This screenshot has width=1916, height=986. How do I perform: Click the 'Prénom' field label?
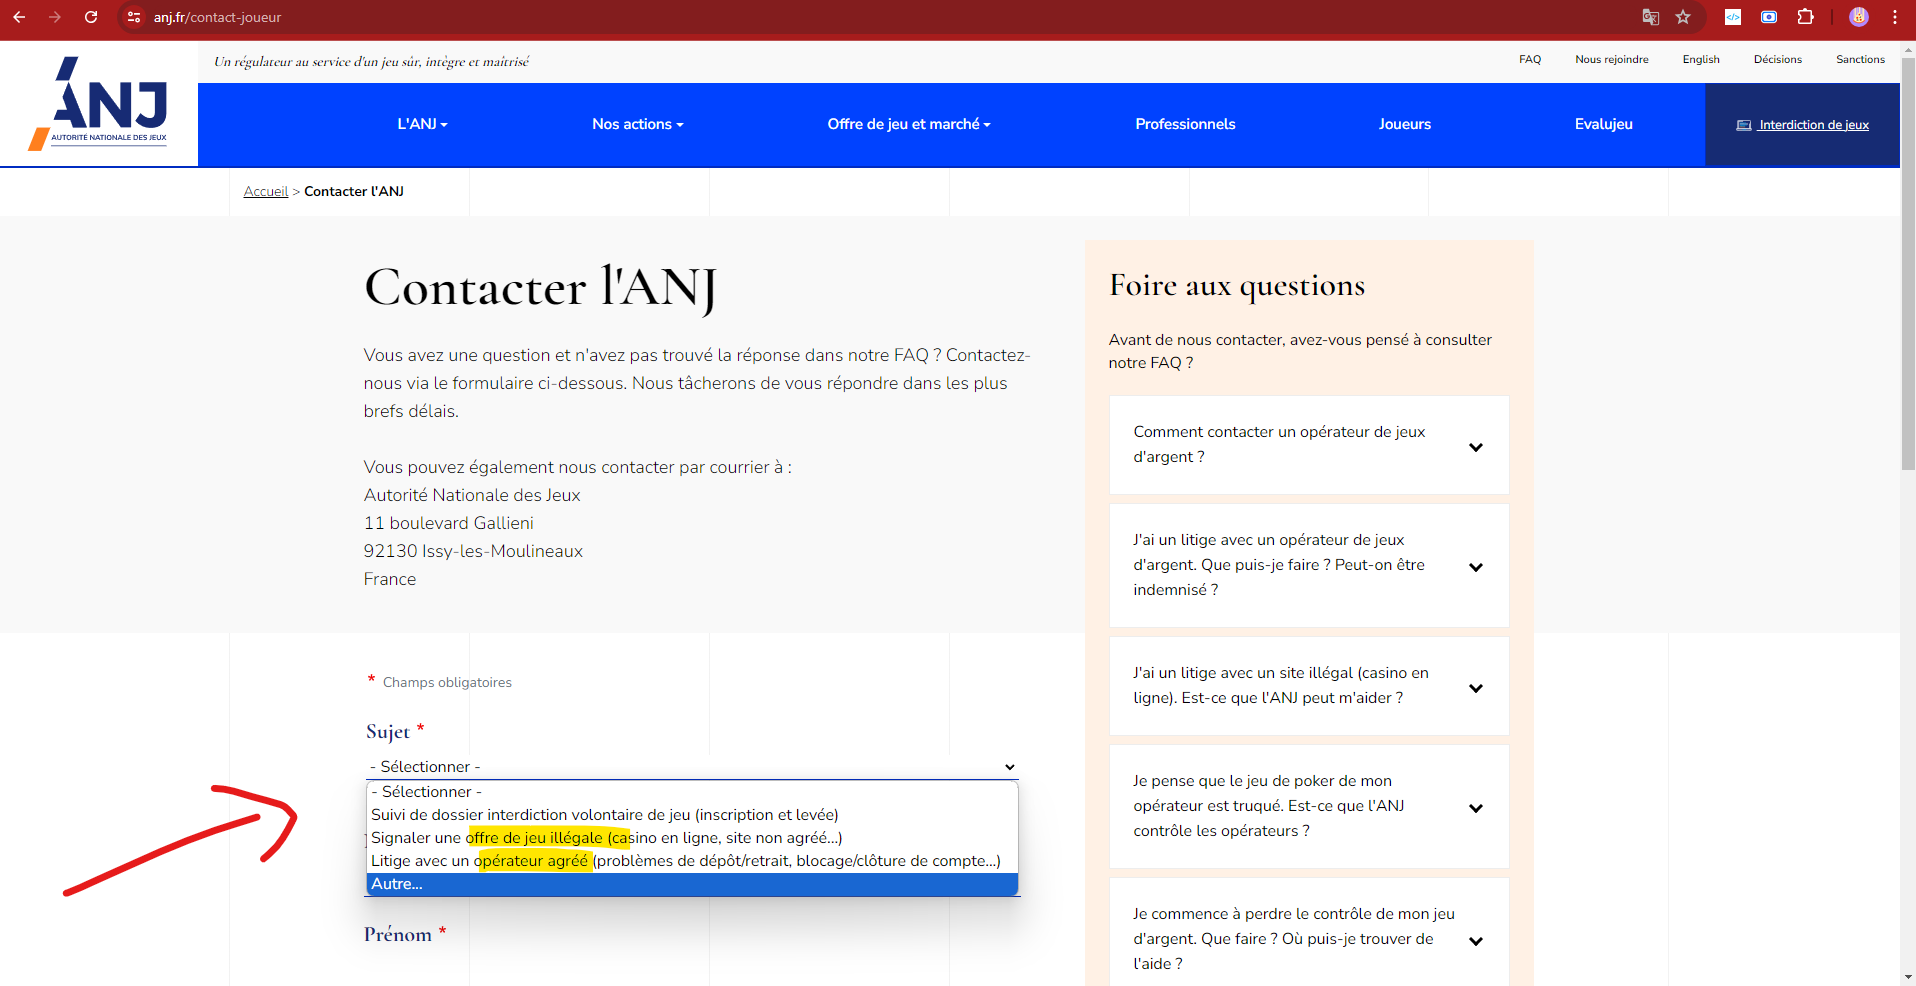pyautogui.click(x=398, y=934)
